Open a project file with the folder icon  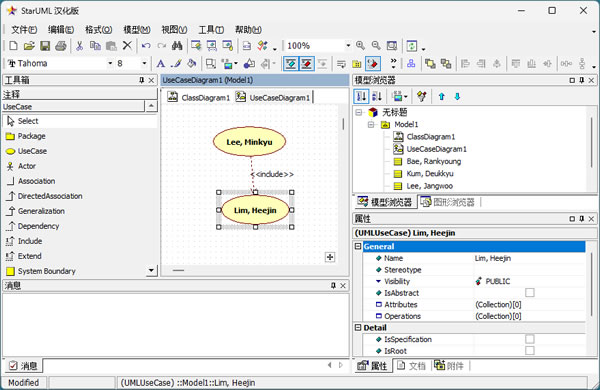coord(29,46)
